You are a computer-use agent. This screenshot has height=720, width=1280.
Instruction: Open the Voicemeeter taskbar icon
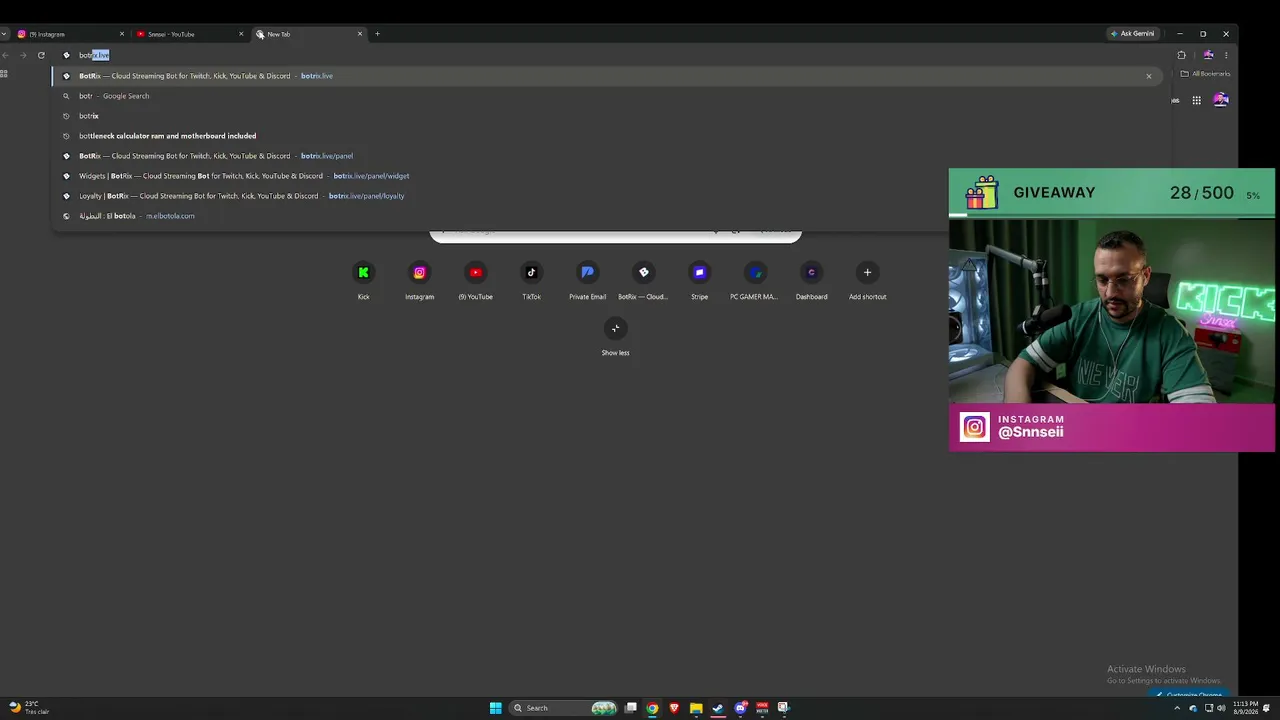(762, 708)
